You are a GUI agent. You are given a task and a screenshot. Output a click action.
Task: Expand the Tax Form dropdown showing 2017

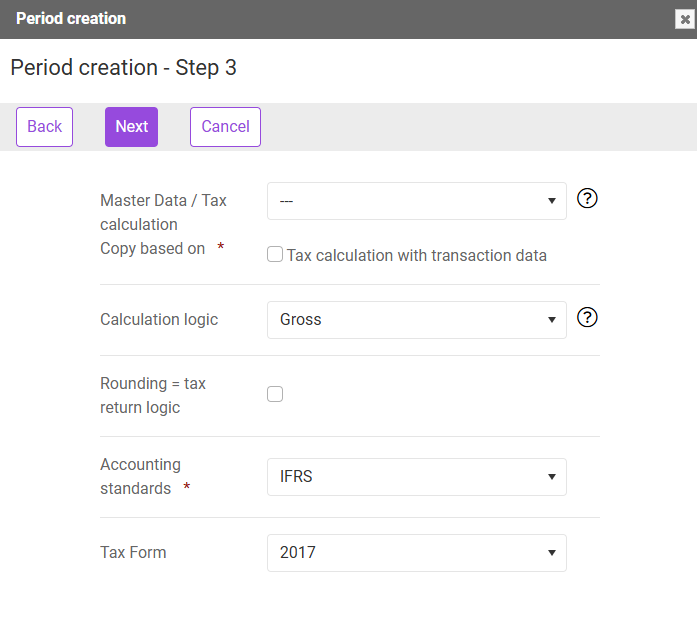417,553
